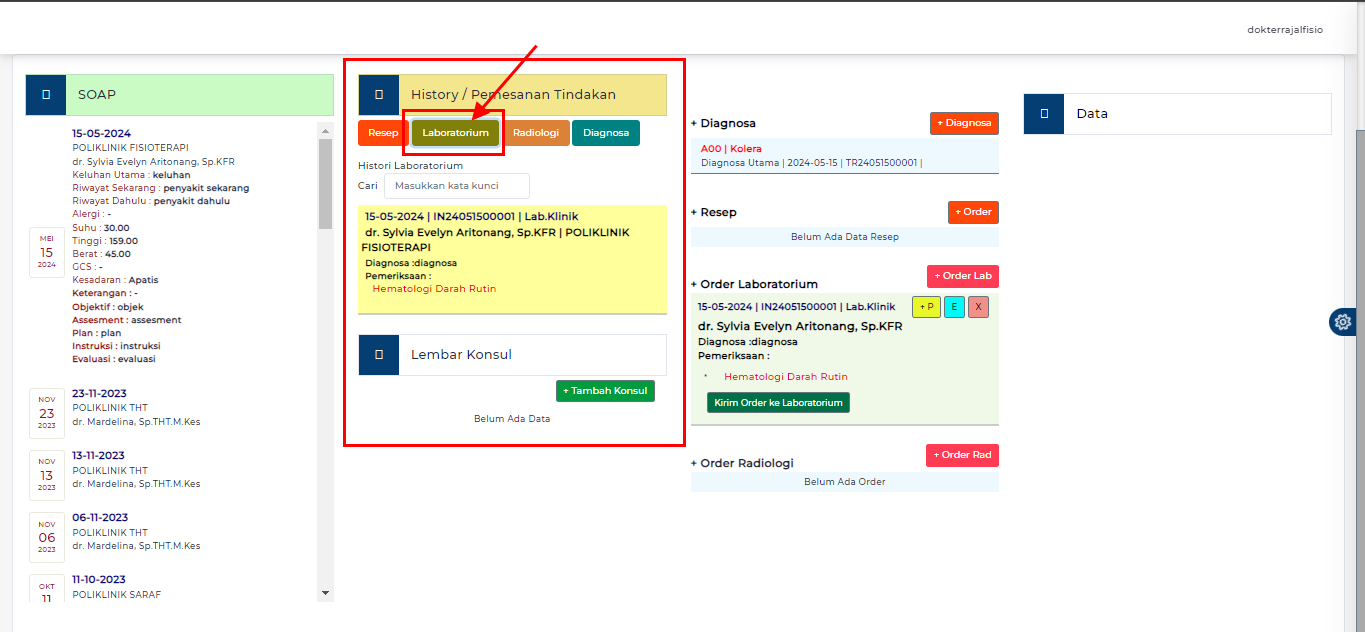The image size is (1365, 632).
Task: Click the History / Pemesanan Tindakan panel icon
Action: click(x=378, y=93)
